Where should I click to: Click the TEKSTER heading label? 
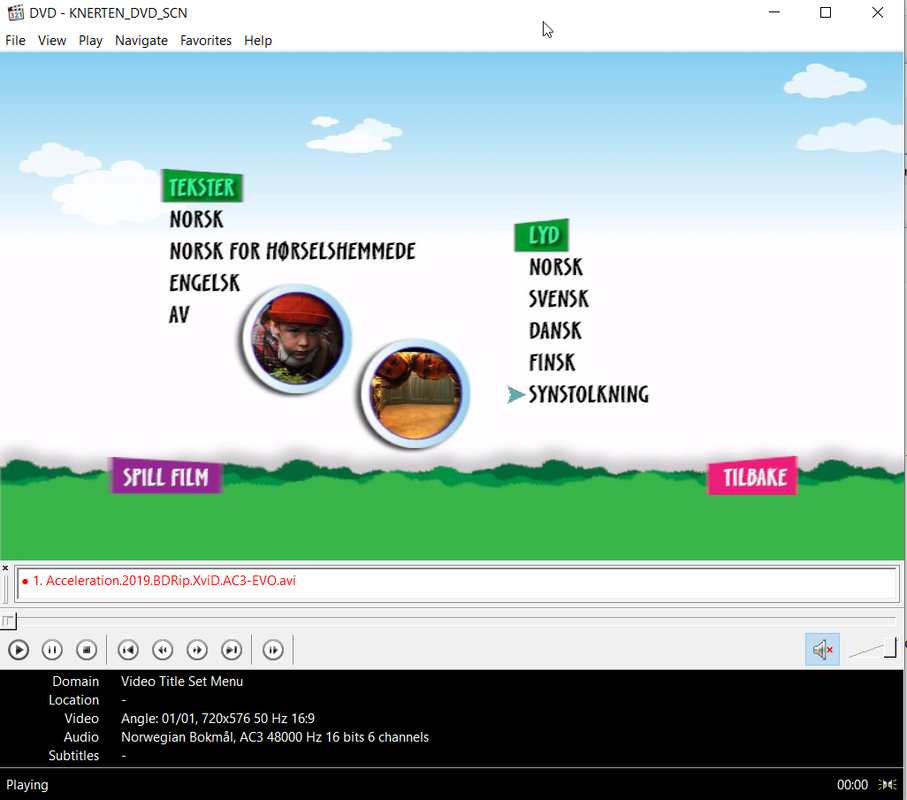(x=202, y=187)
